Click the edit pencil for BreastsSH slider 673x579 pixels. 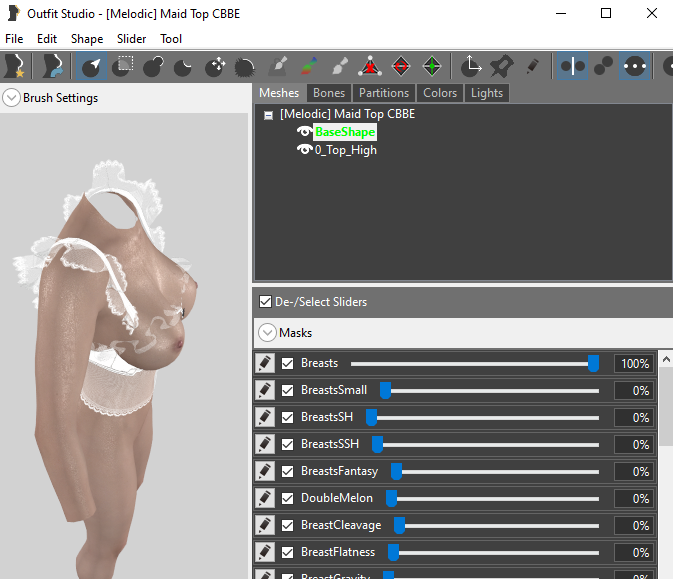click(265, 417)
